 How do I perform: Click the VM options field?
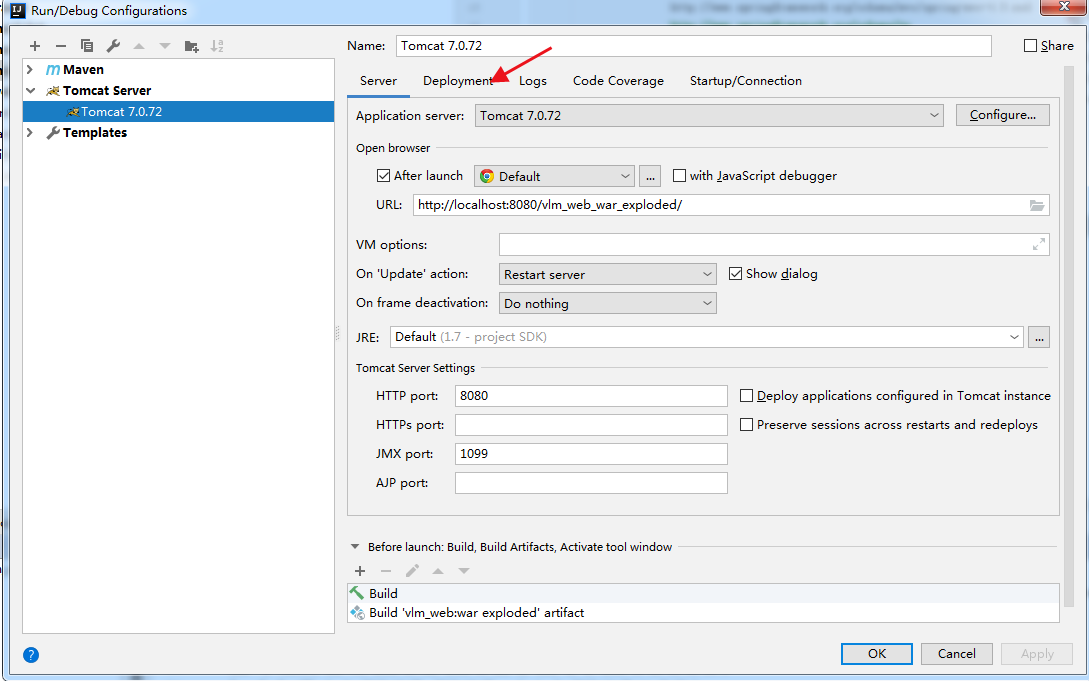(774, 244)
